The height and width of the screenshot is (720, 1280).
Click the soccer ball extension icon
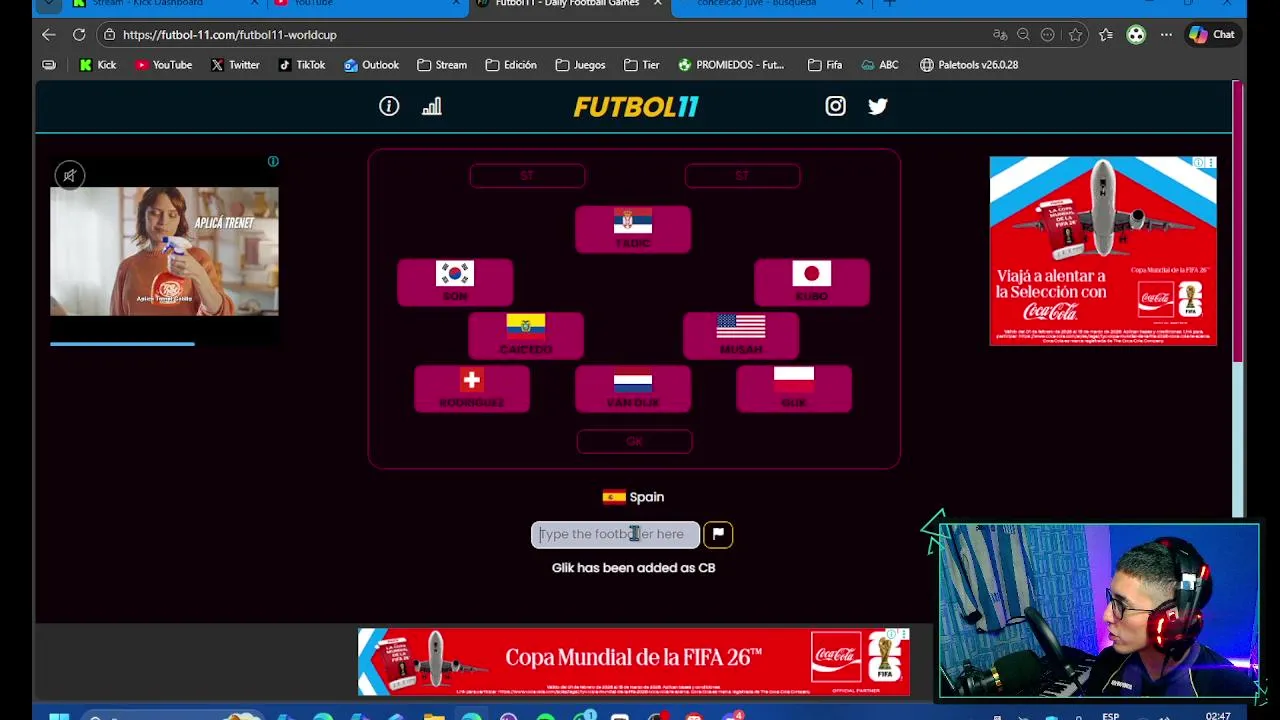pos(1136,34)
